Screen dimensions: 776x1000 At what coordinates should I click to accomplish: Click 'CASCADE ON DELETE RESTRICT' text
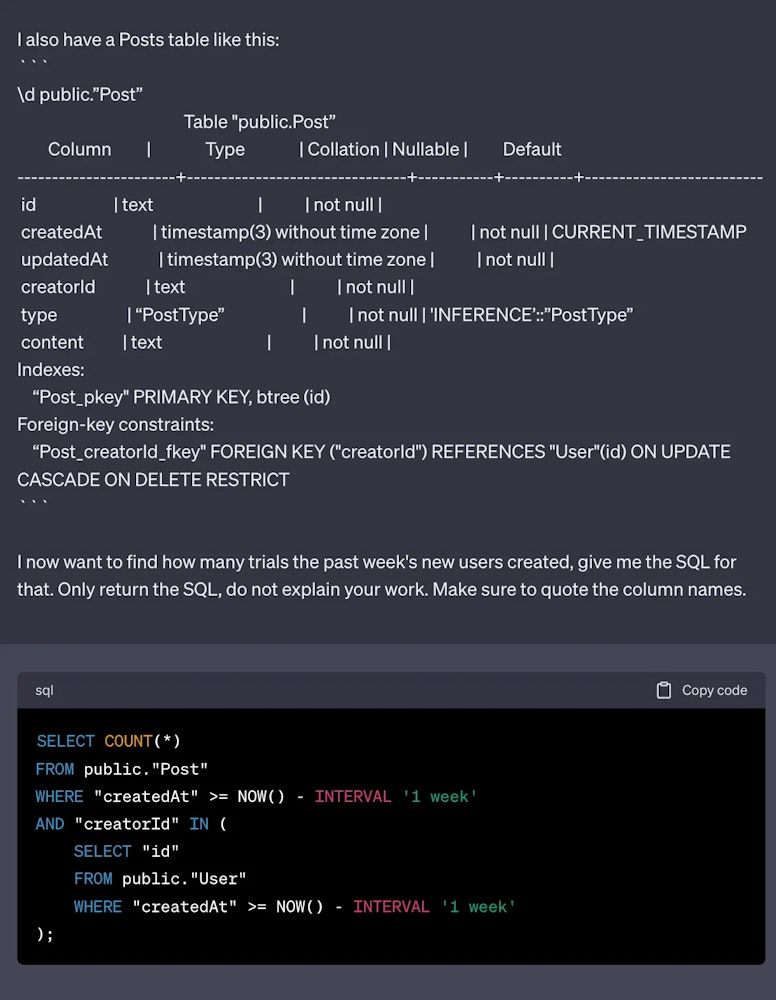[x=153, y=480]
